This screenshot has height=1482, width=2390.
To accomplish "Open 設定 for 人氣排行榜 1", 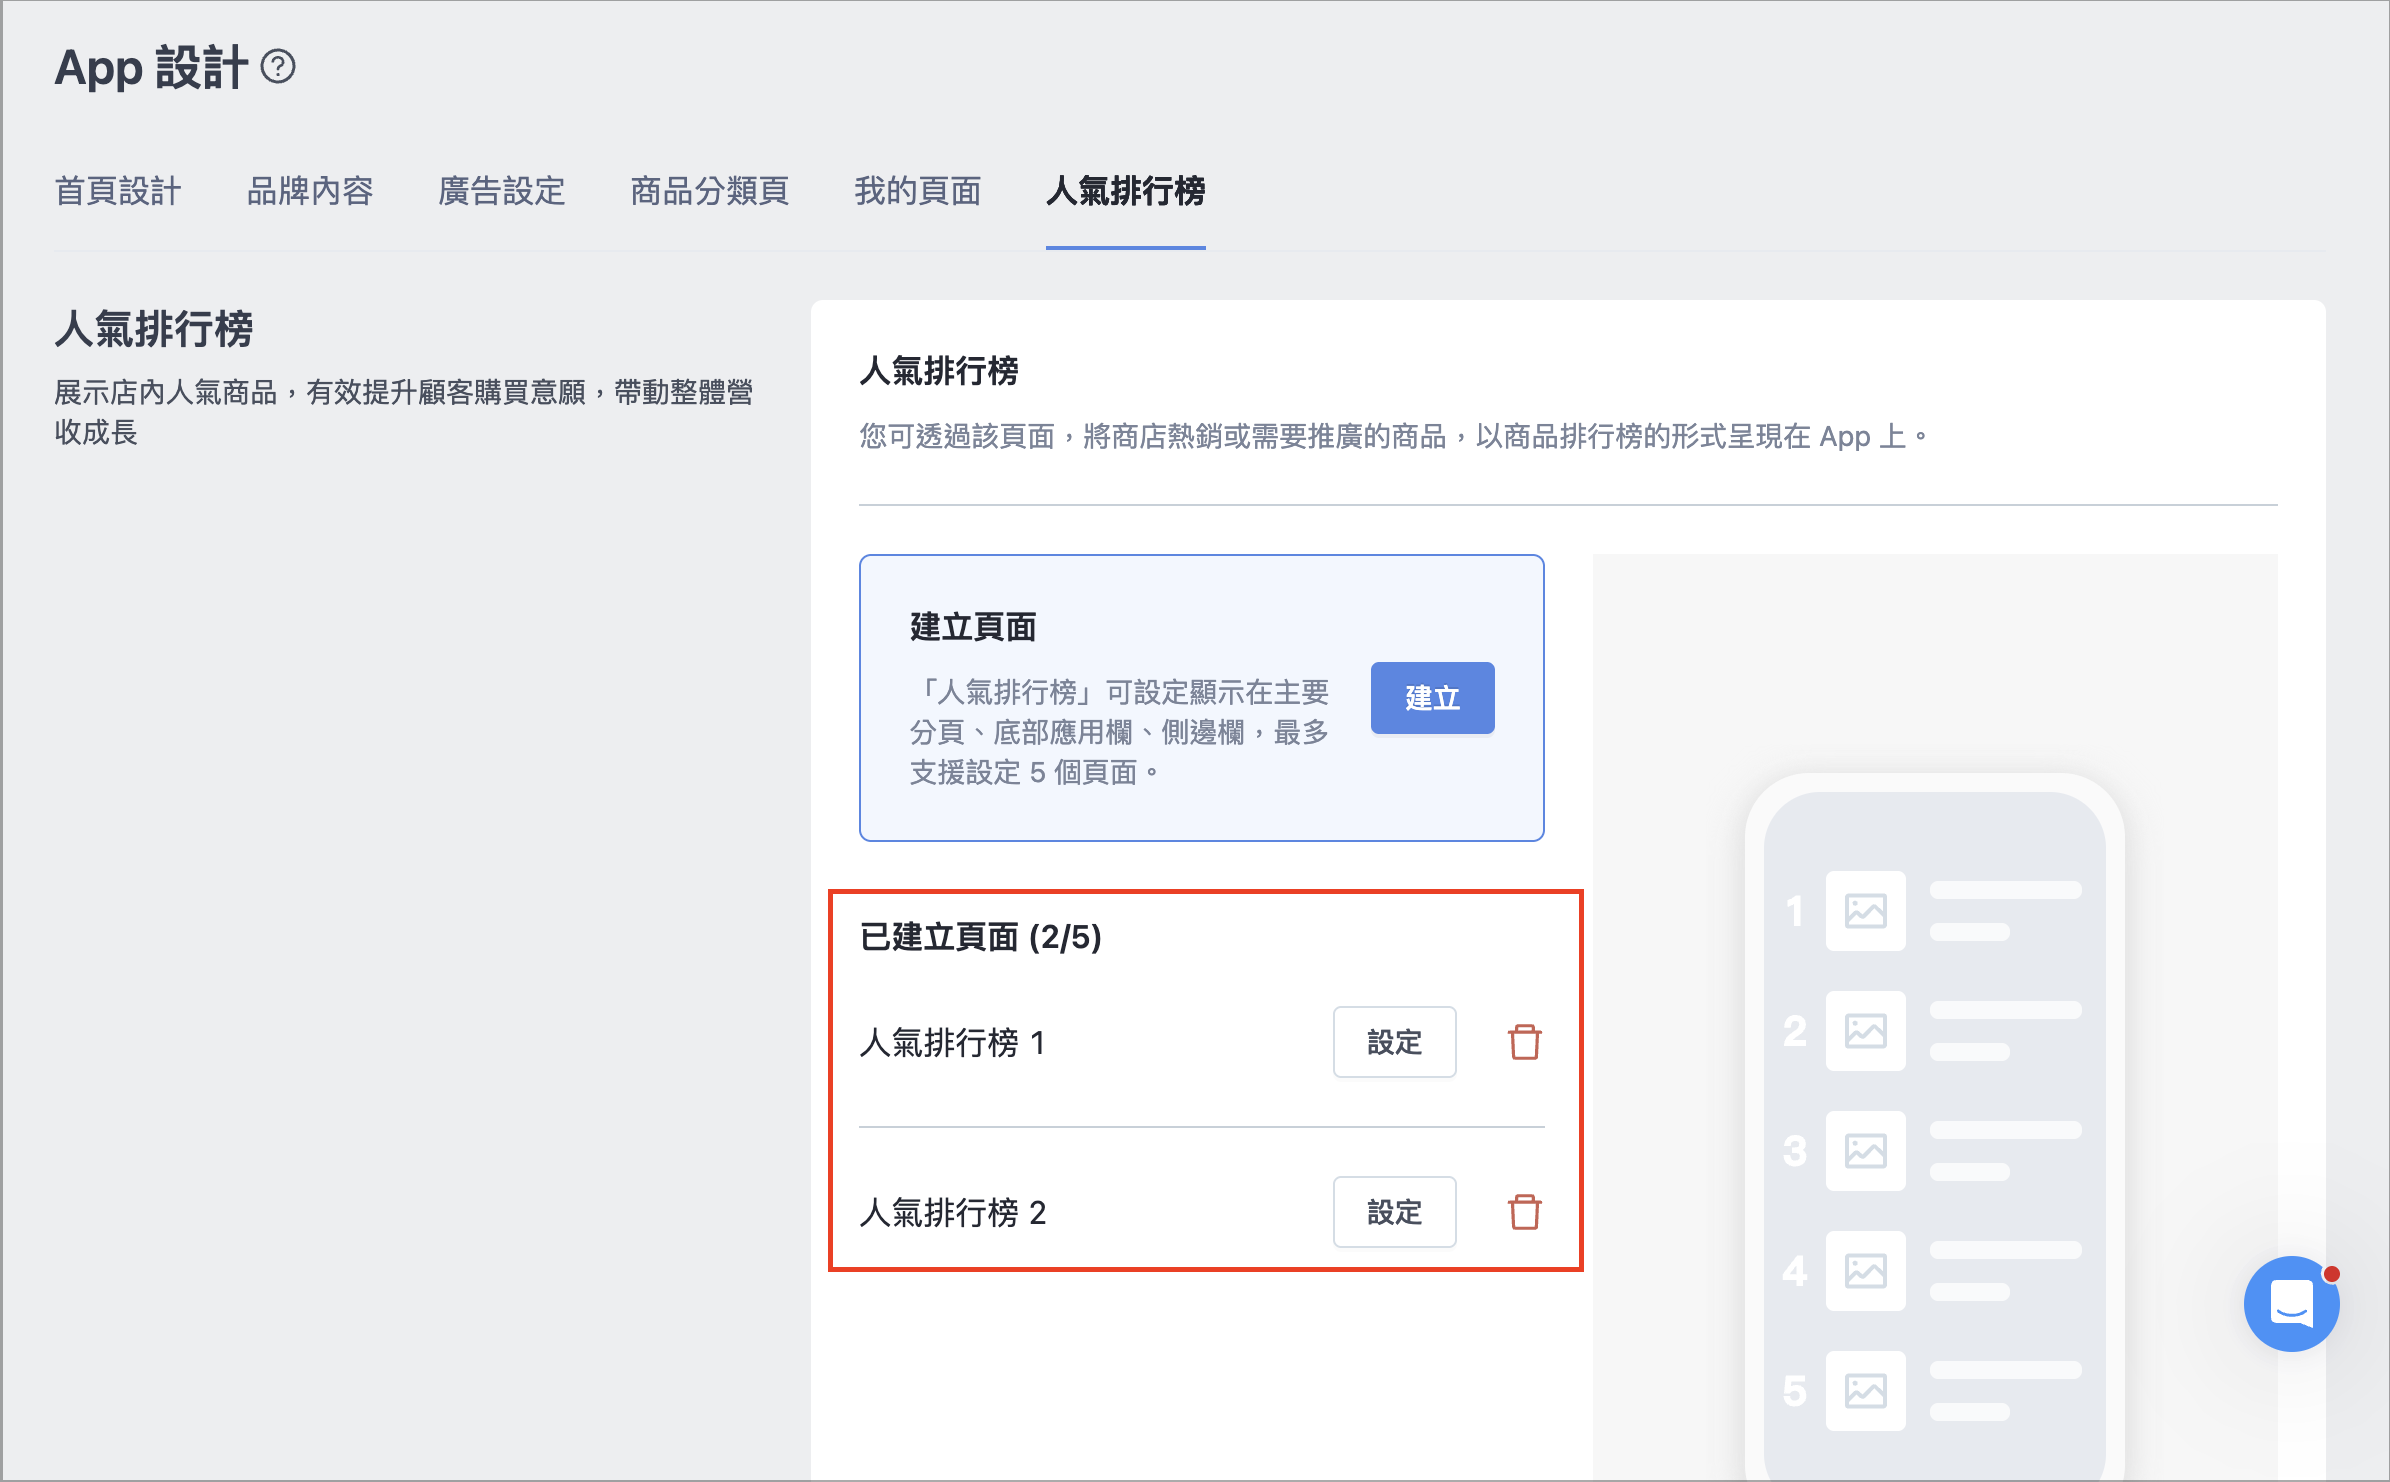I will (x=1394, y=1042).
